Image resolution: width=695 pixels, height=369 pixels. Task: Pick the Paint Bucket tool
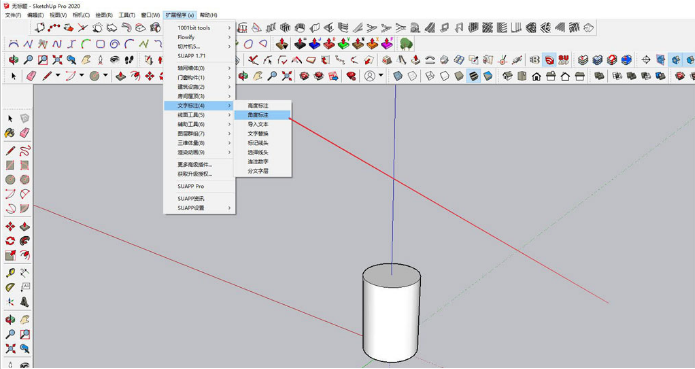[10, 133]
